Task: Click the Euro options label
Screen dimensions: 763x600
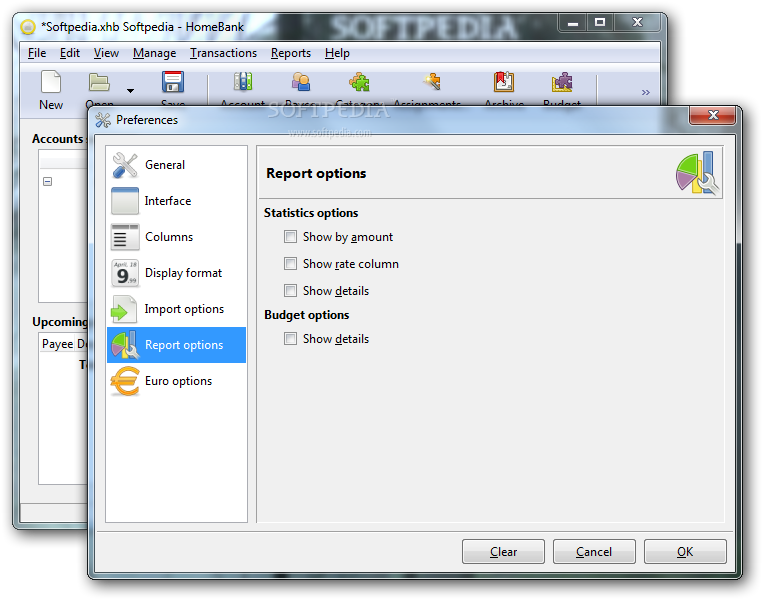Action: click(179, 381)
